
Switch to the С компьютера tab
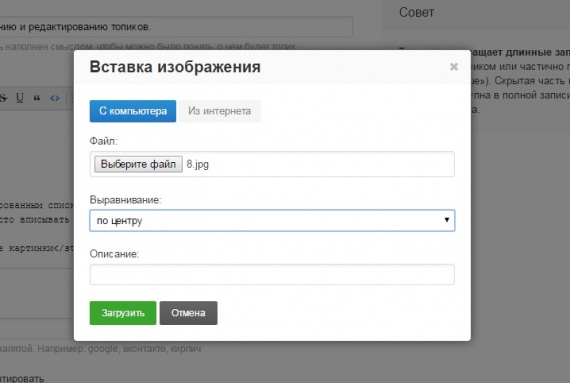(x=133, y=111)
